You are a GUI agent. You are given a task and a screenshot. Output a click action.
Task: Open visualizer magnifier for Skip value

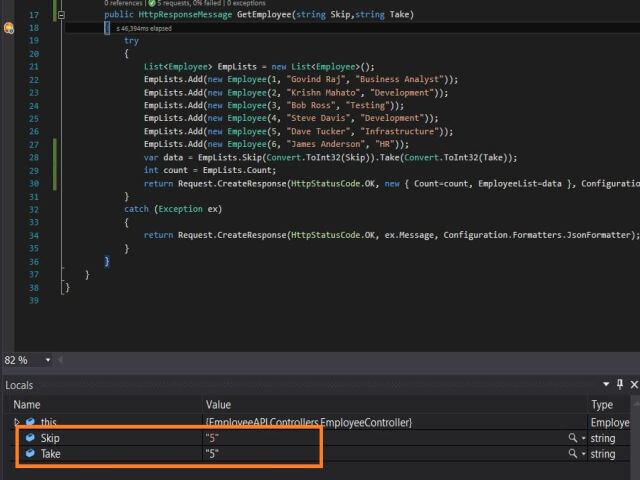[x=572, y=438]
